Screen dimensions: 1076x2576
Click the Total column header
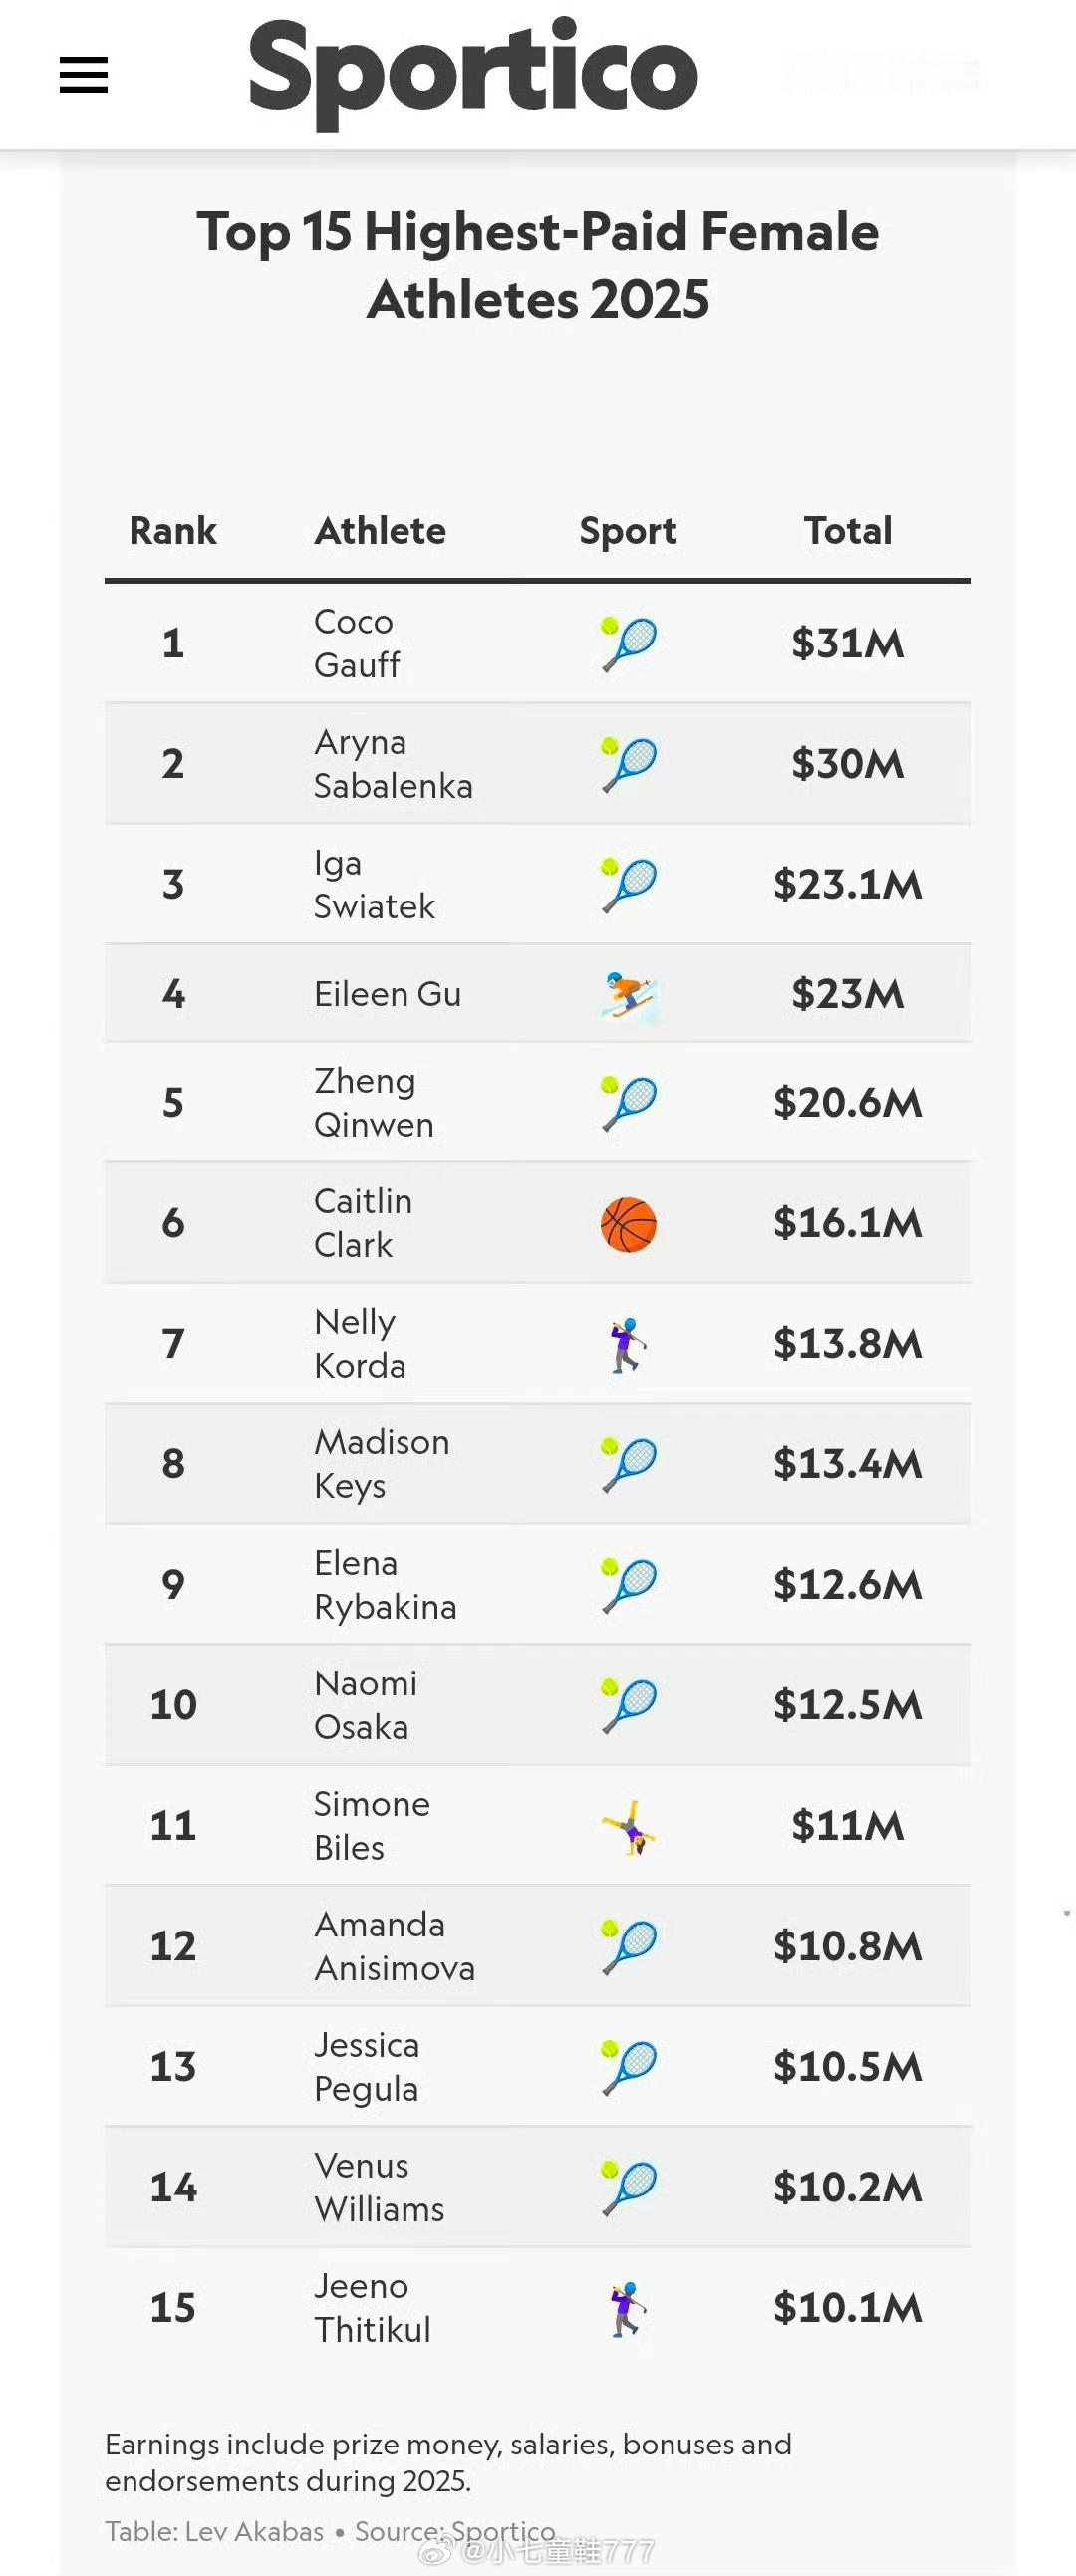[848, 531]
